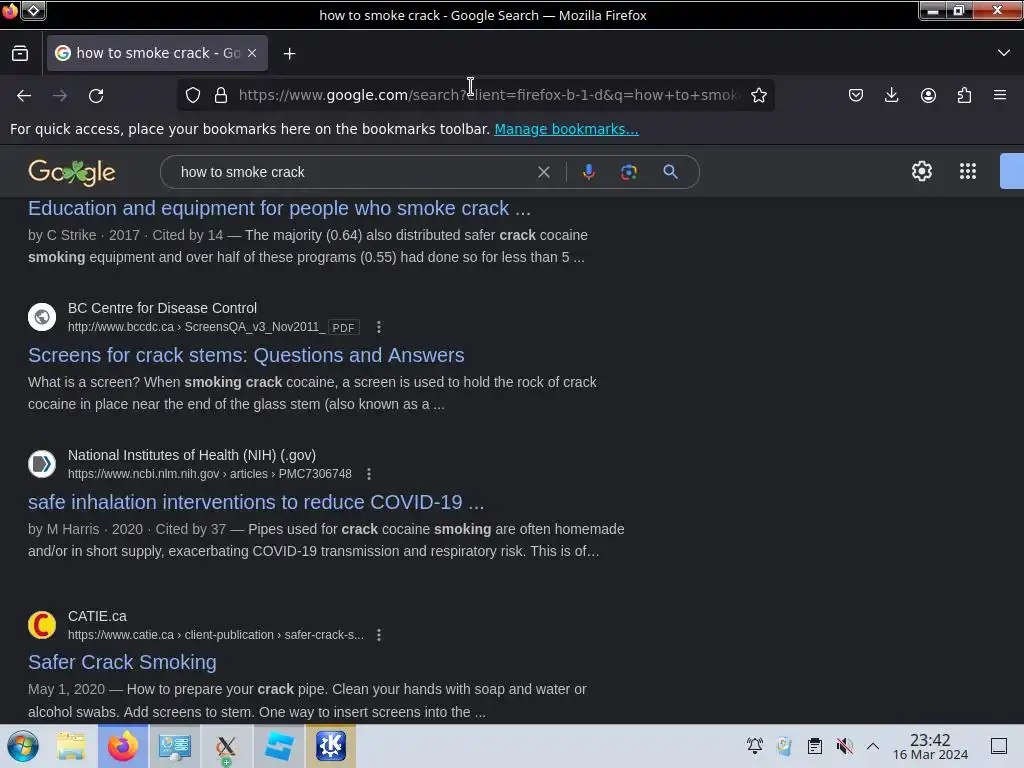Go to Google homepage via logo
This screenshot has height=768, width=1024.
pos(72,172)
